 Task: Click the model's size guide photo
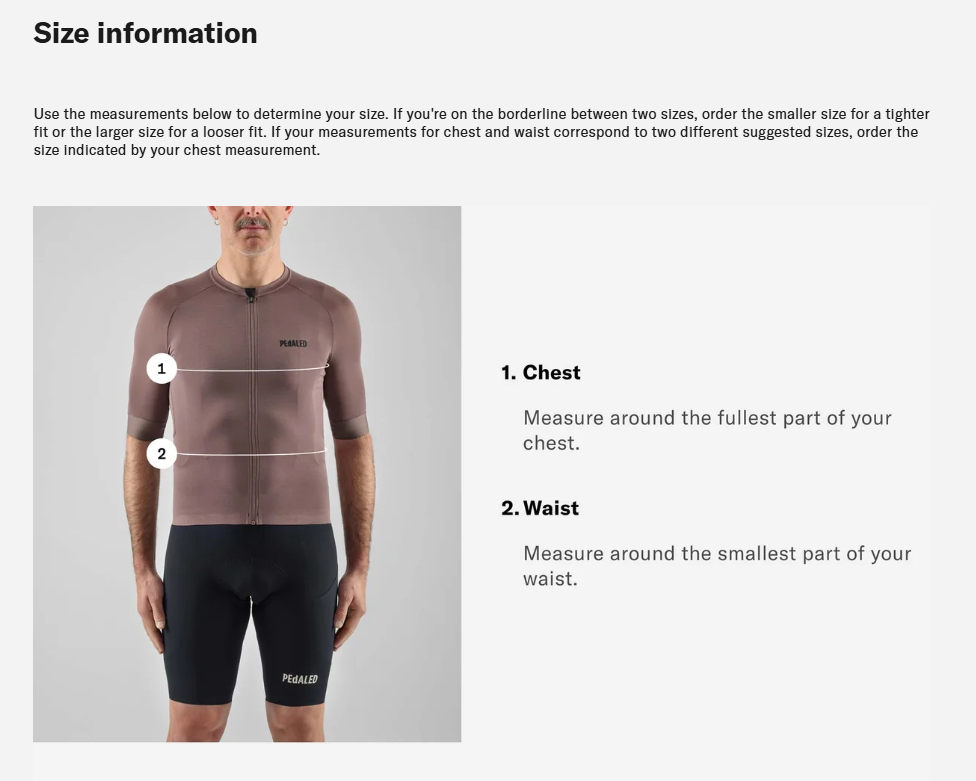click(x=247, y=474)
